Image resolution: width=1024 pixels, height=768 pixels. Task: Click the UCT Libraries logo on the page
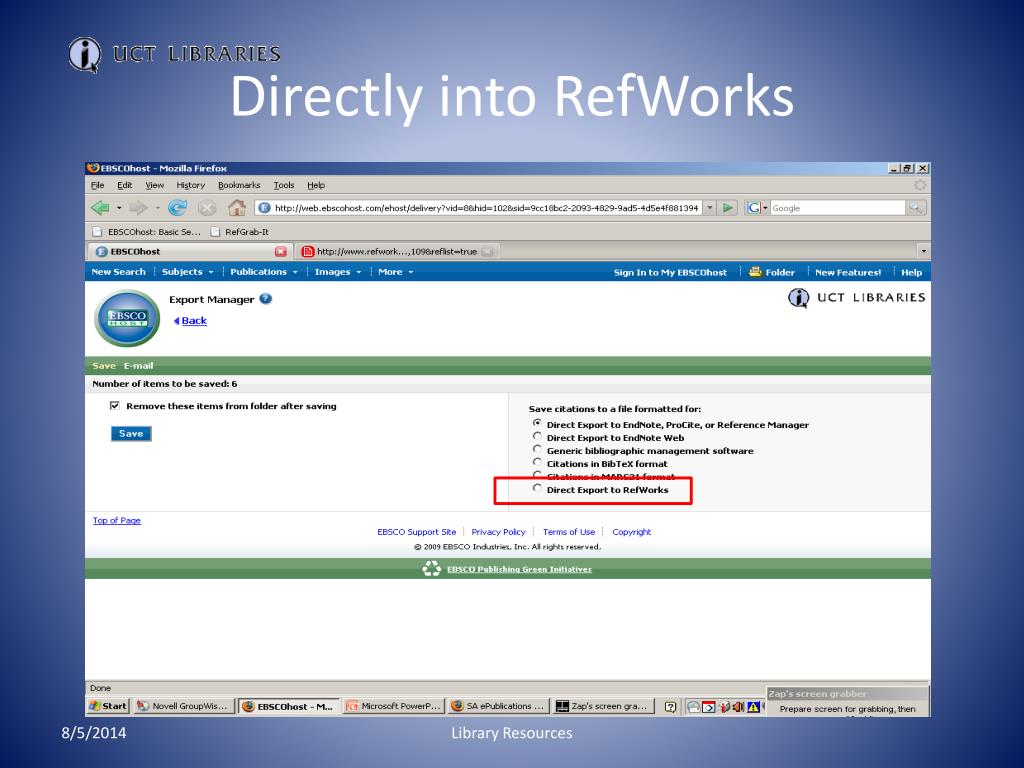[857, 298]
